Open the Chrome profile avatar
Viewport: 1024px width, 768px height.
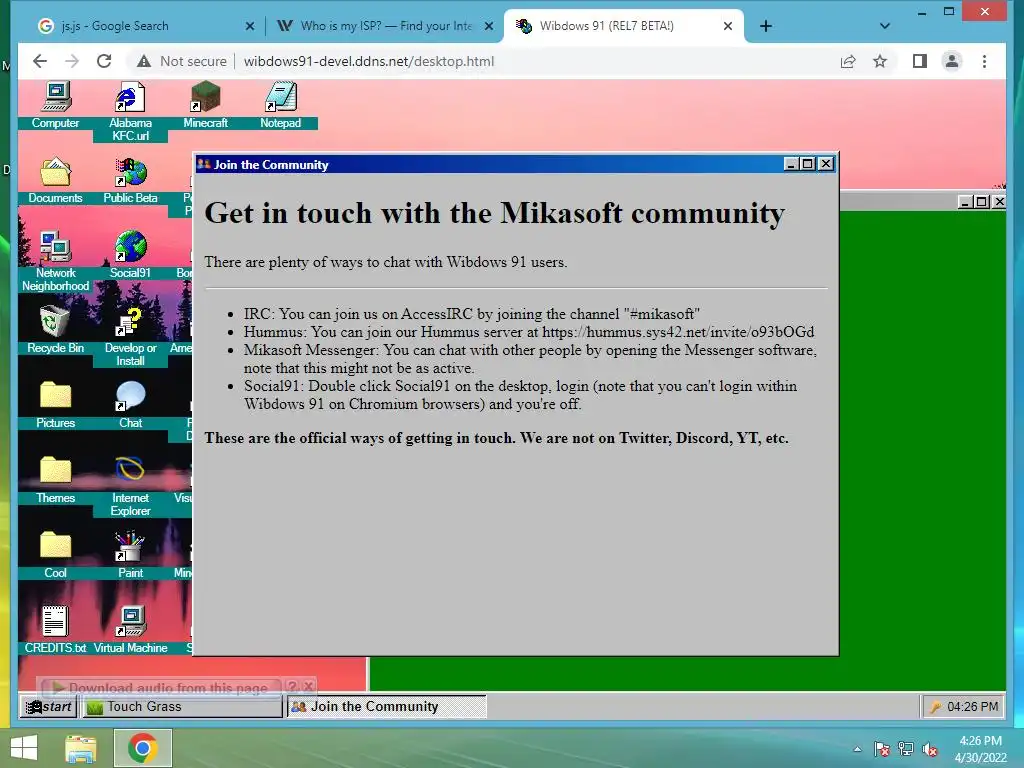coord(952,61)
